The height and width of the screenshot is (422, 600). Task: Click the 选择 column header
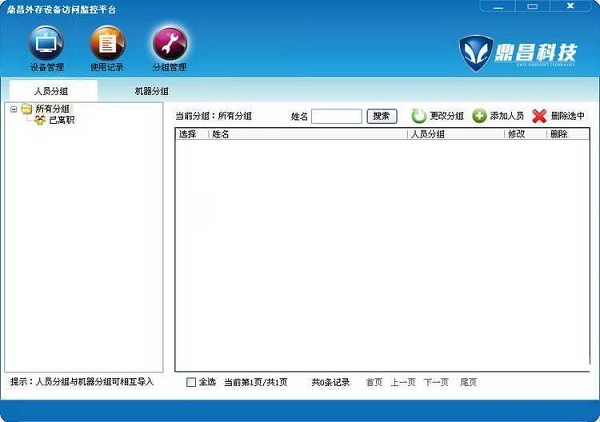tap(192, 134)
